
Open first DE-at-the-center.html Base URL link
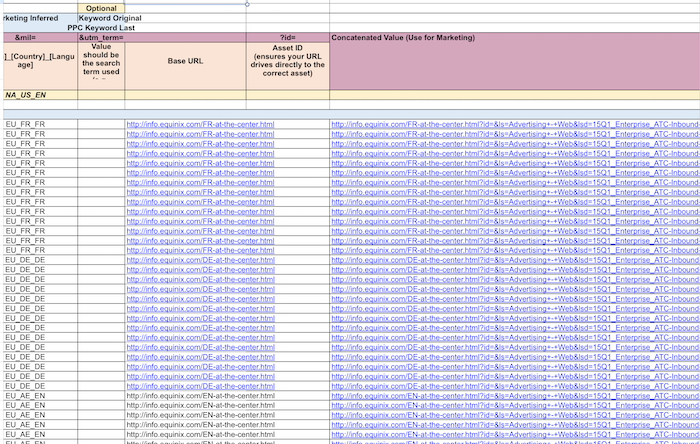pyautogui.click(x=200, y=260)
